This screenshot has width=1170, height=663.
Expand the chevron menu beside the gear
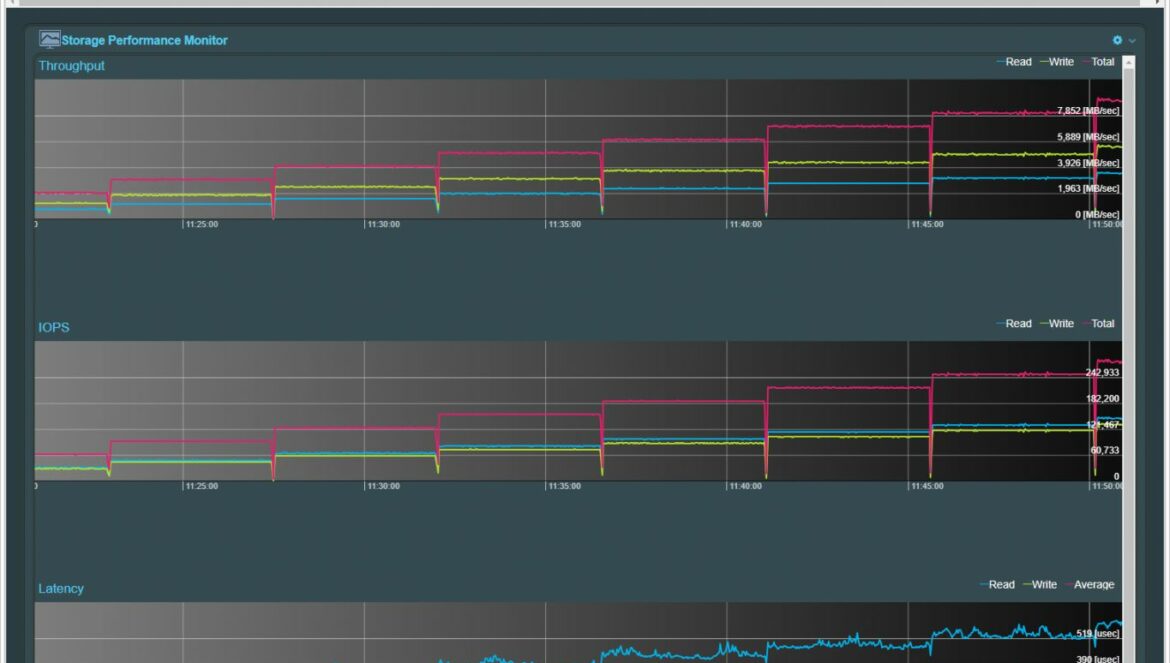point(1132,41)
